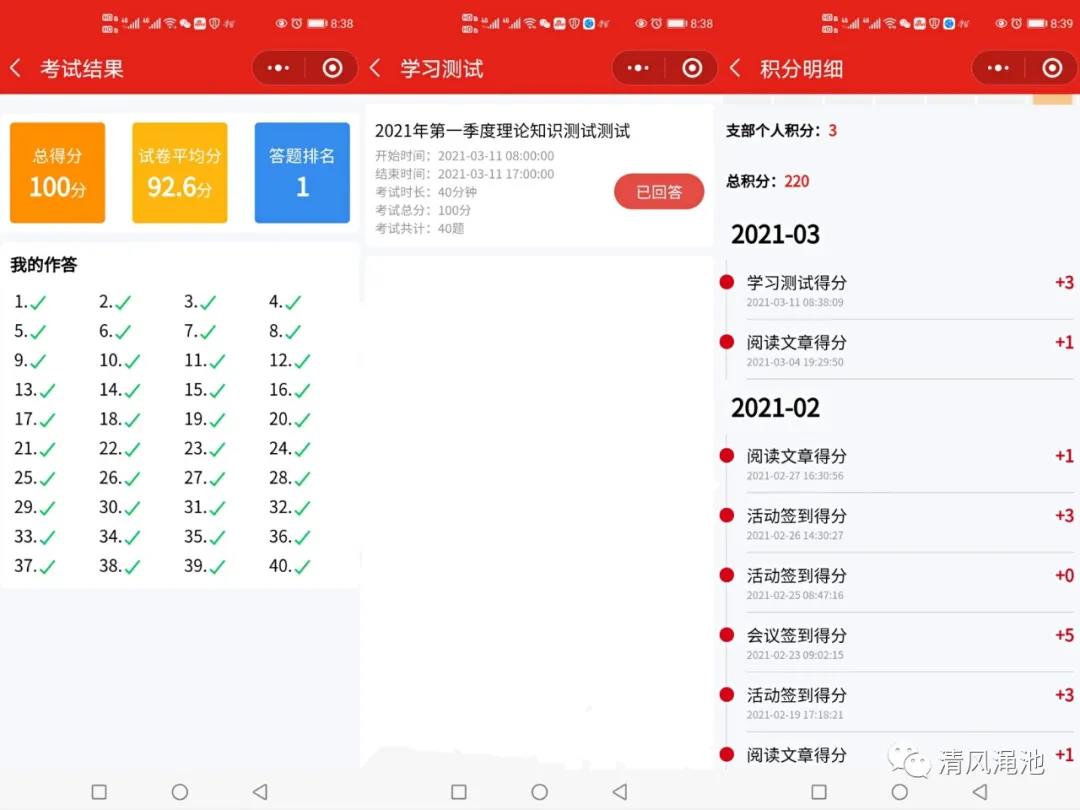Tap recent apps square under 考试结果 screen
This screenshot has height=810, width=1080.
[99, 792]
